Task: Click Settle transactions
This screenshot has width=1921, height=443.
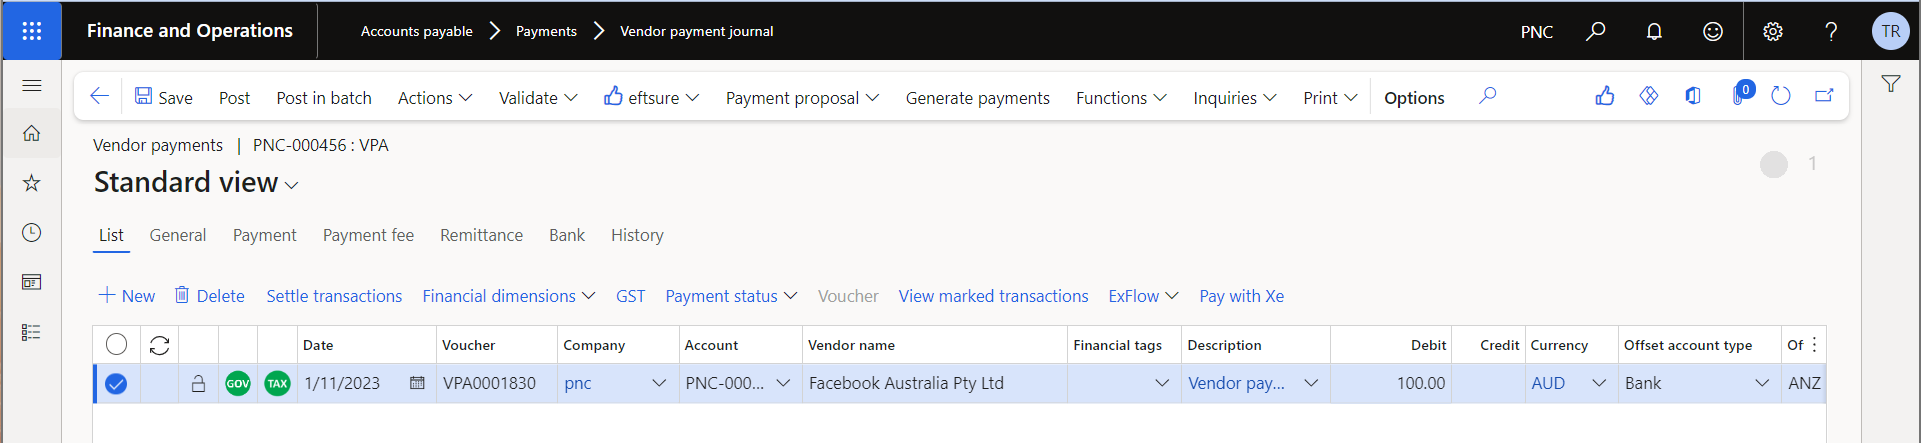Action: tap(334, 296)
